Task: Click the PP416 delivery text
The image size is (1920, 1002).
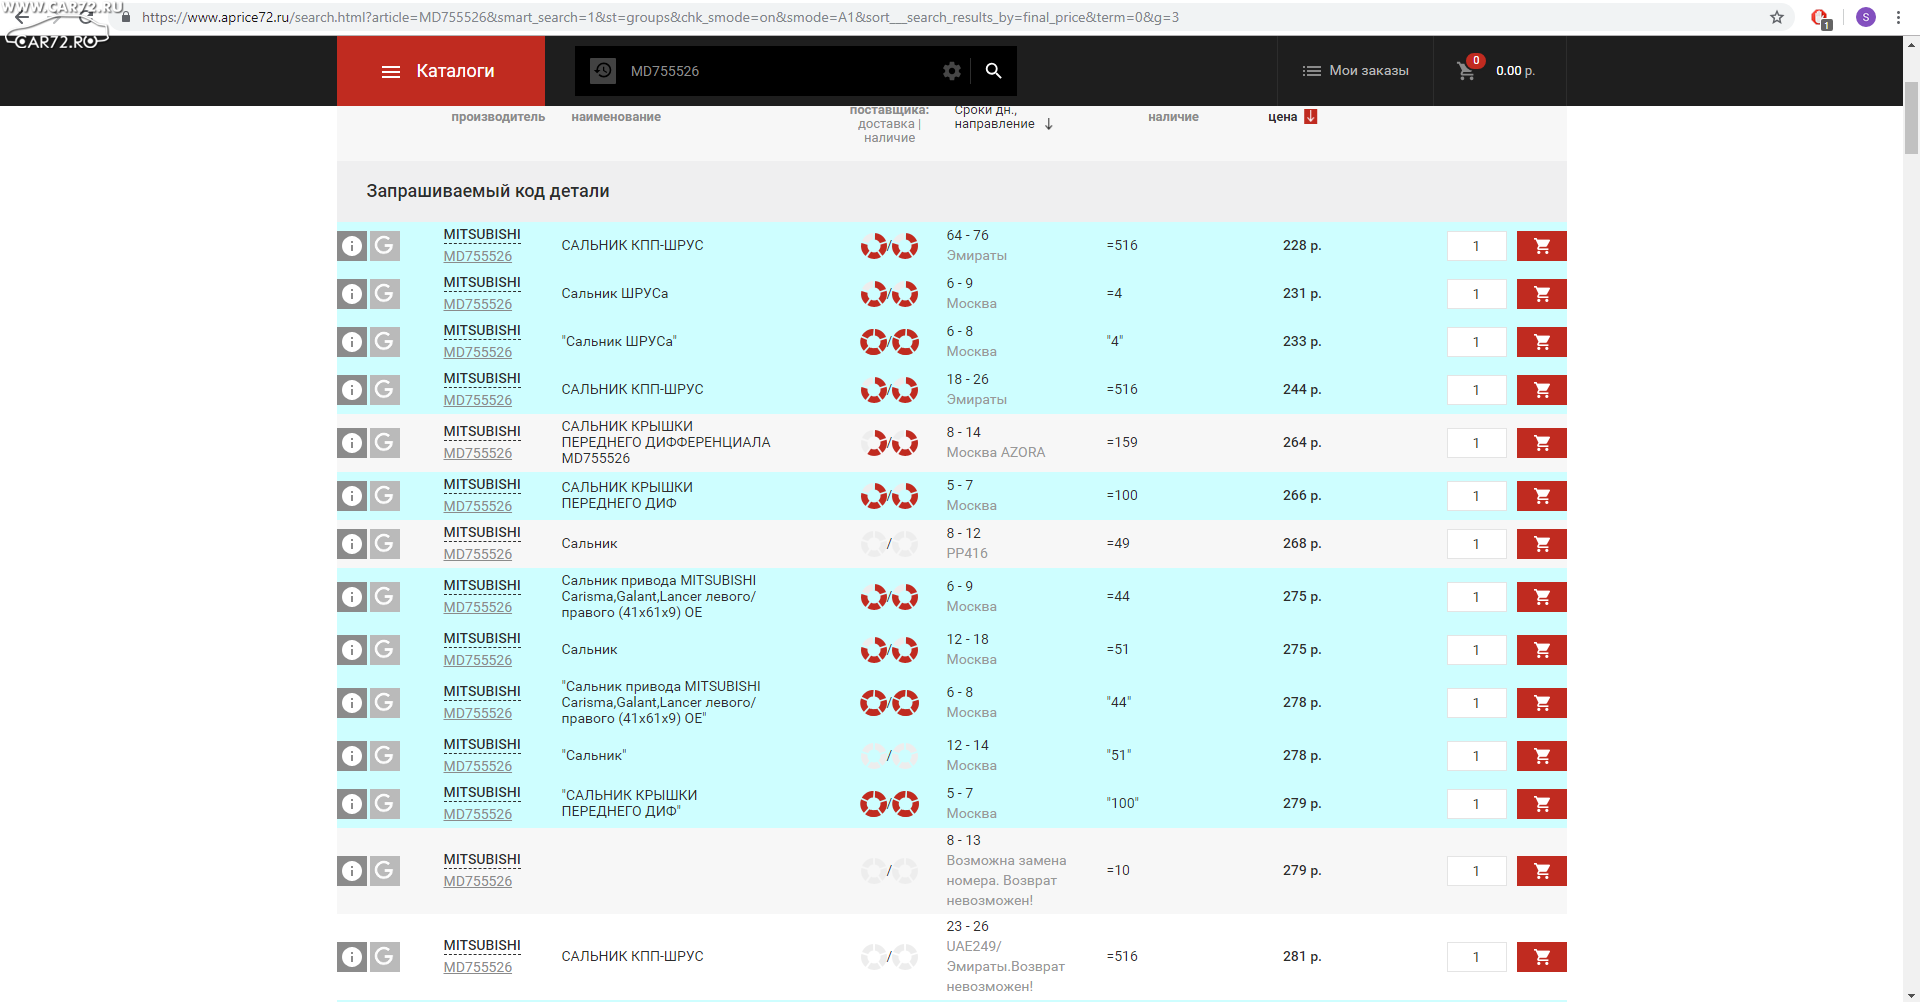Action: pyautogui.click(x=967, y=554)
